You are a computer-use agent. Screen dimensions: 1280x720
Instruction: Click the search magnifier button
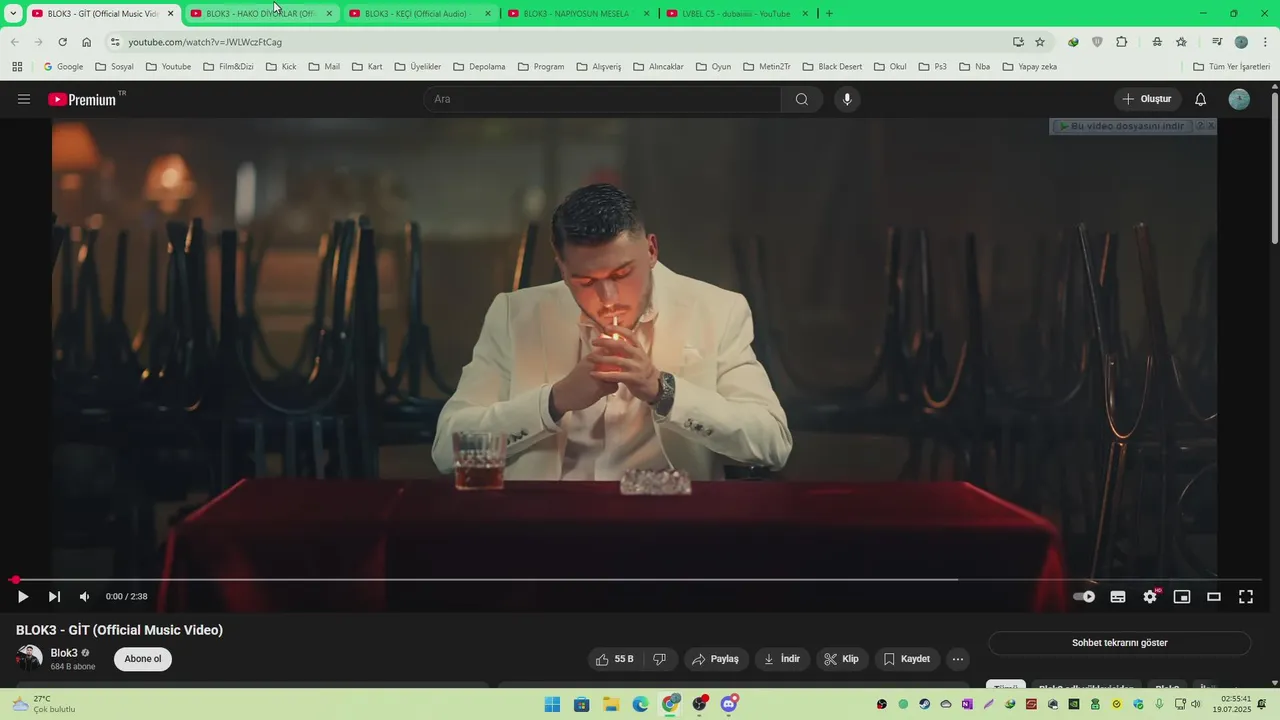pyautogui.click(x=802, y=99)
